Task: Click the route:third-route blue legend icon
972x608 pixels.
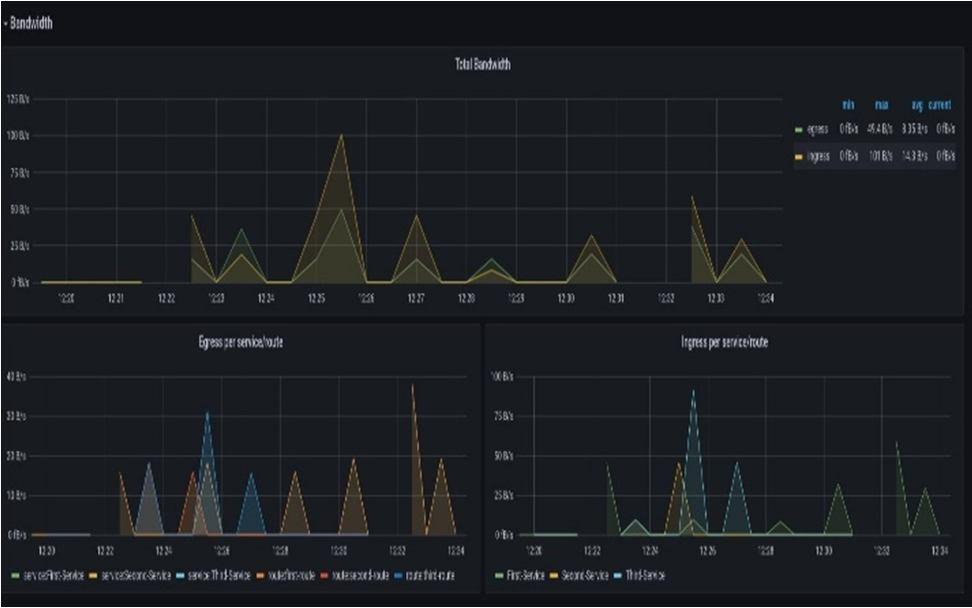Action: click(399, 576)
